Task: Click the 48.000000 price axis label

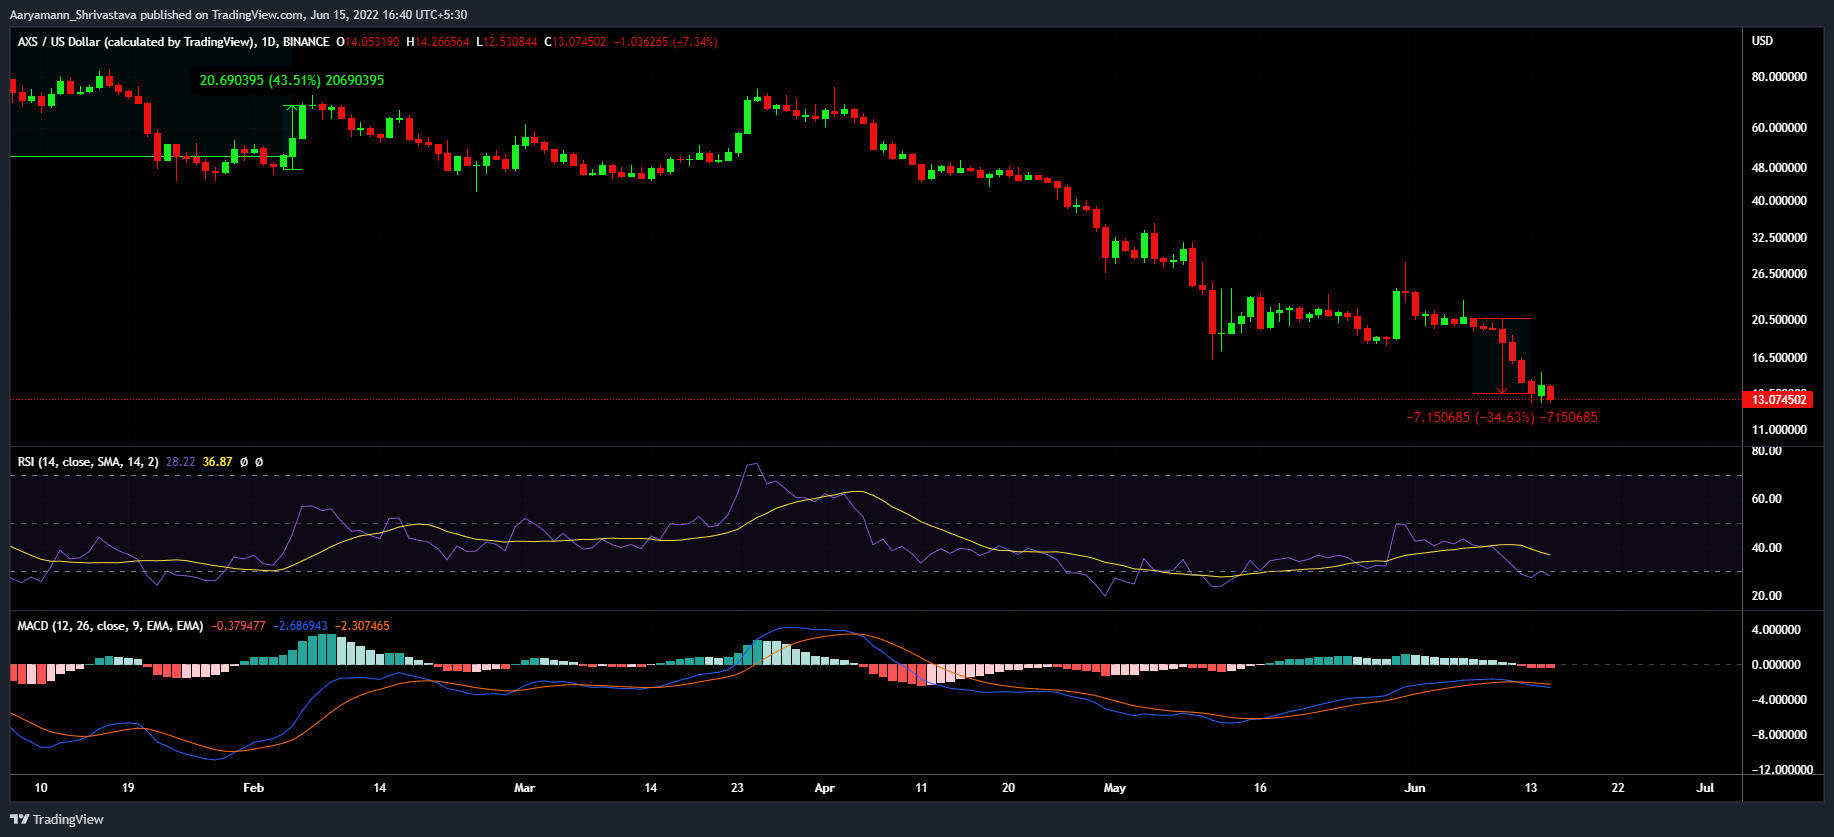Action: [1779, 168]
